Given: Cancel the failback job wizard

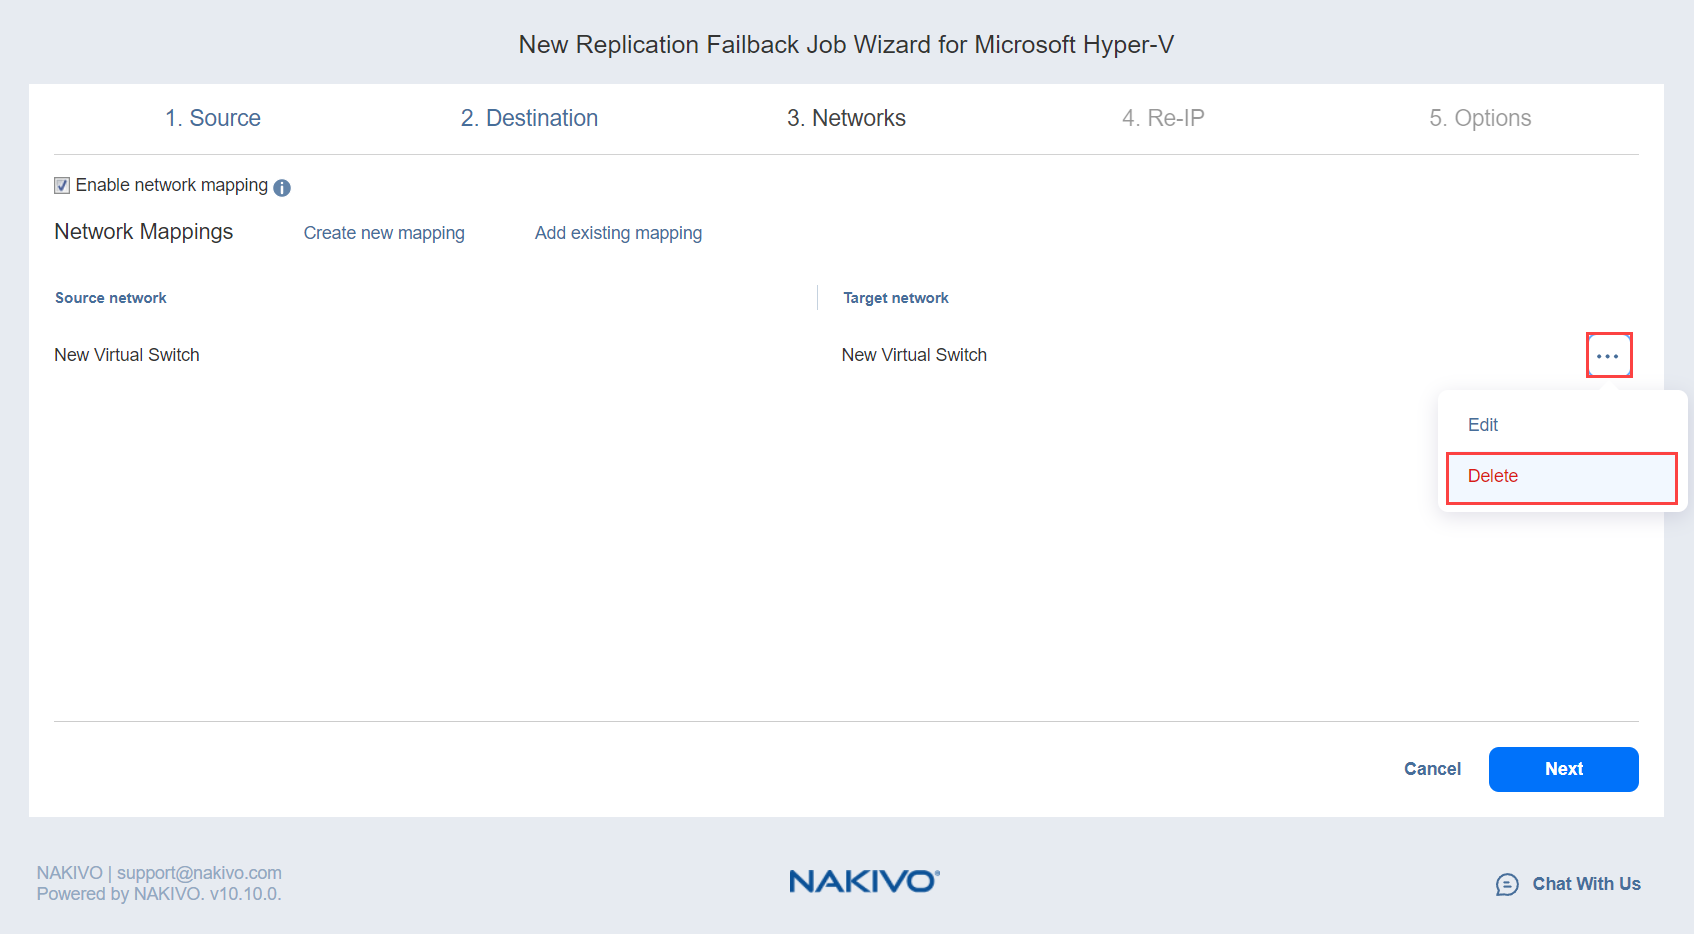Looking at the screenshot, I should (1432, 769).
